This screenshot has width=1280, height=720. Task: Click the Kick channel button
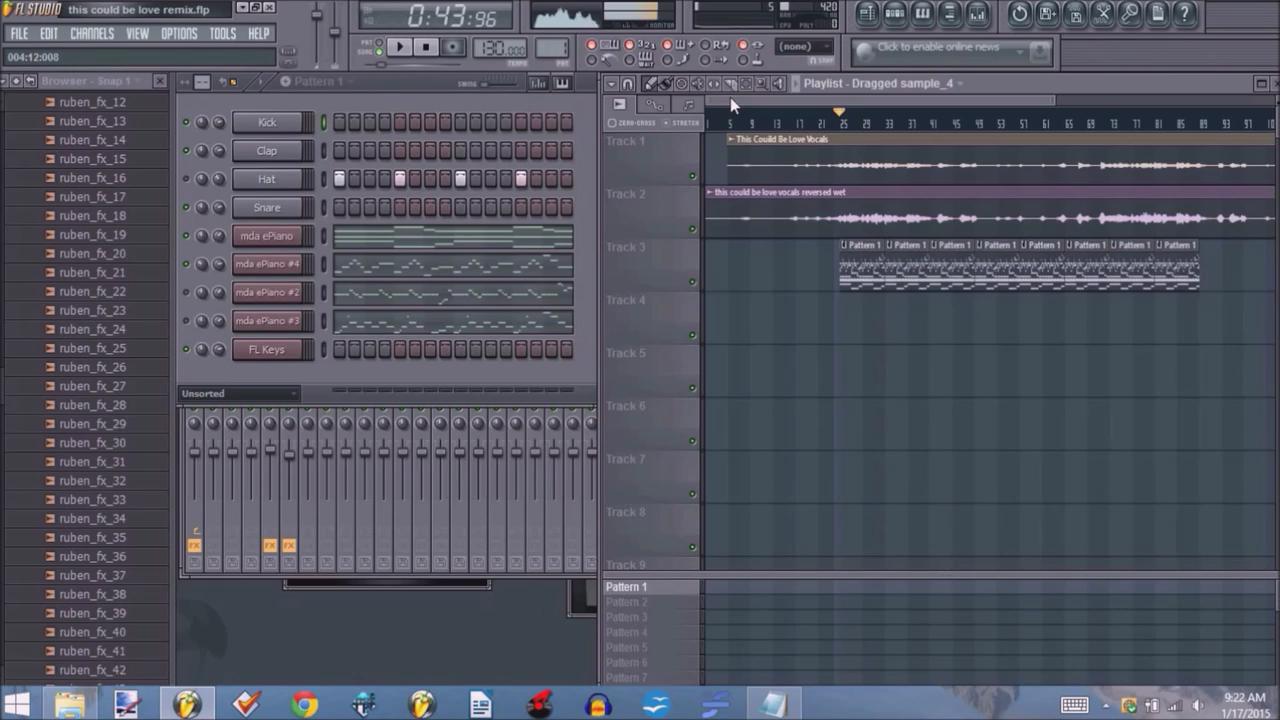click(267, 123)
